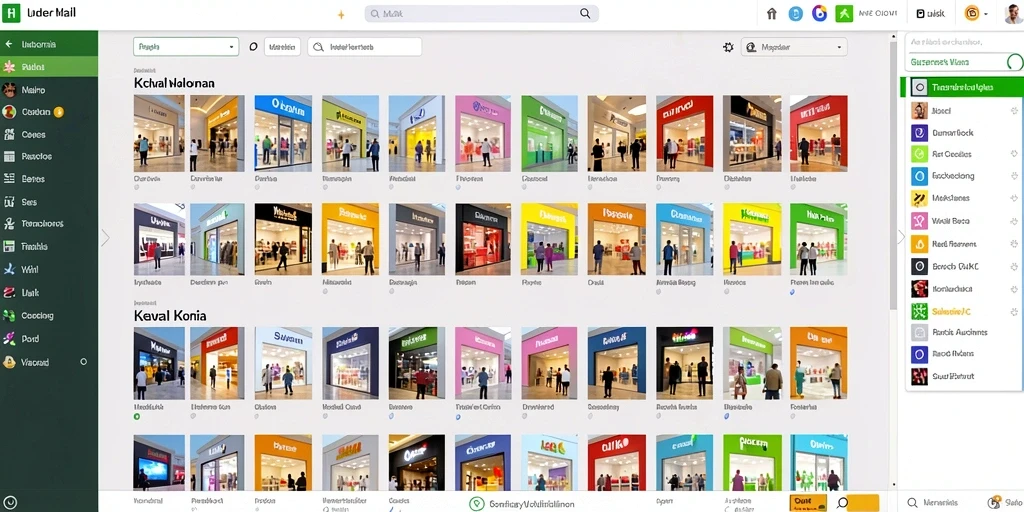The width and height of the screenshot is (1024, 512).
Task: Expand the sort dropdown at top right of gallery
Action: pos(794,47)
